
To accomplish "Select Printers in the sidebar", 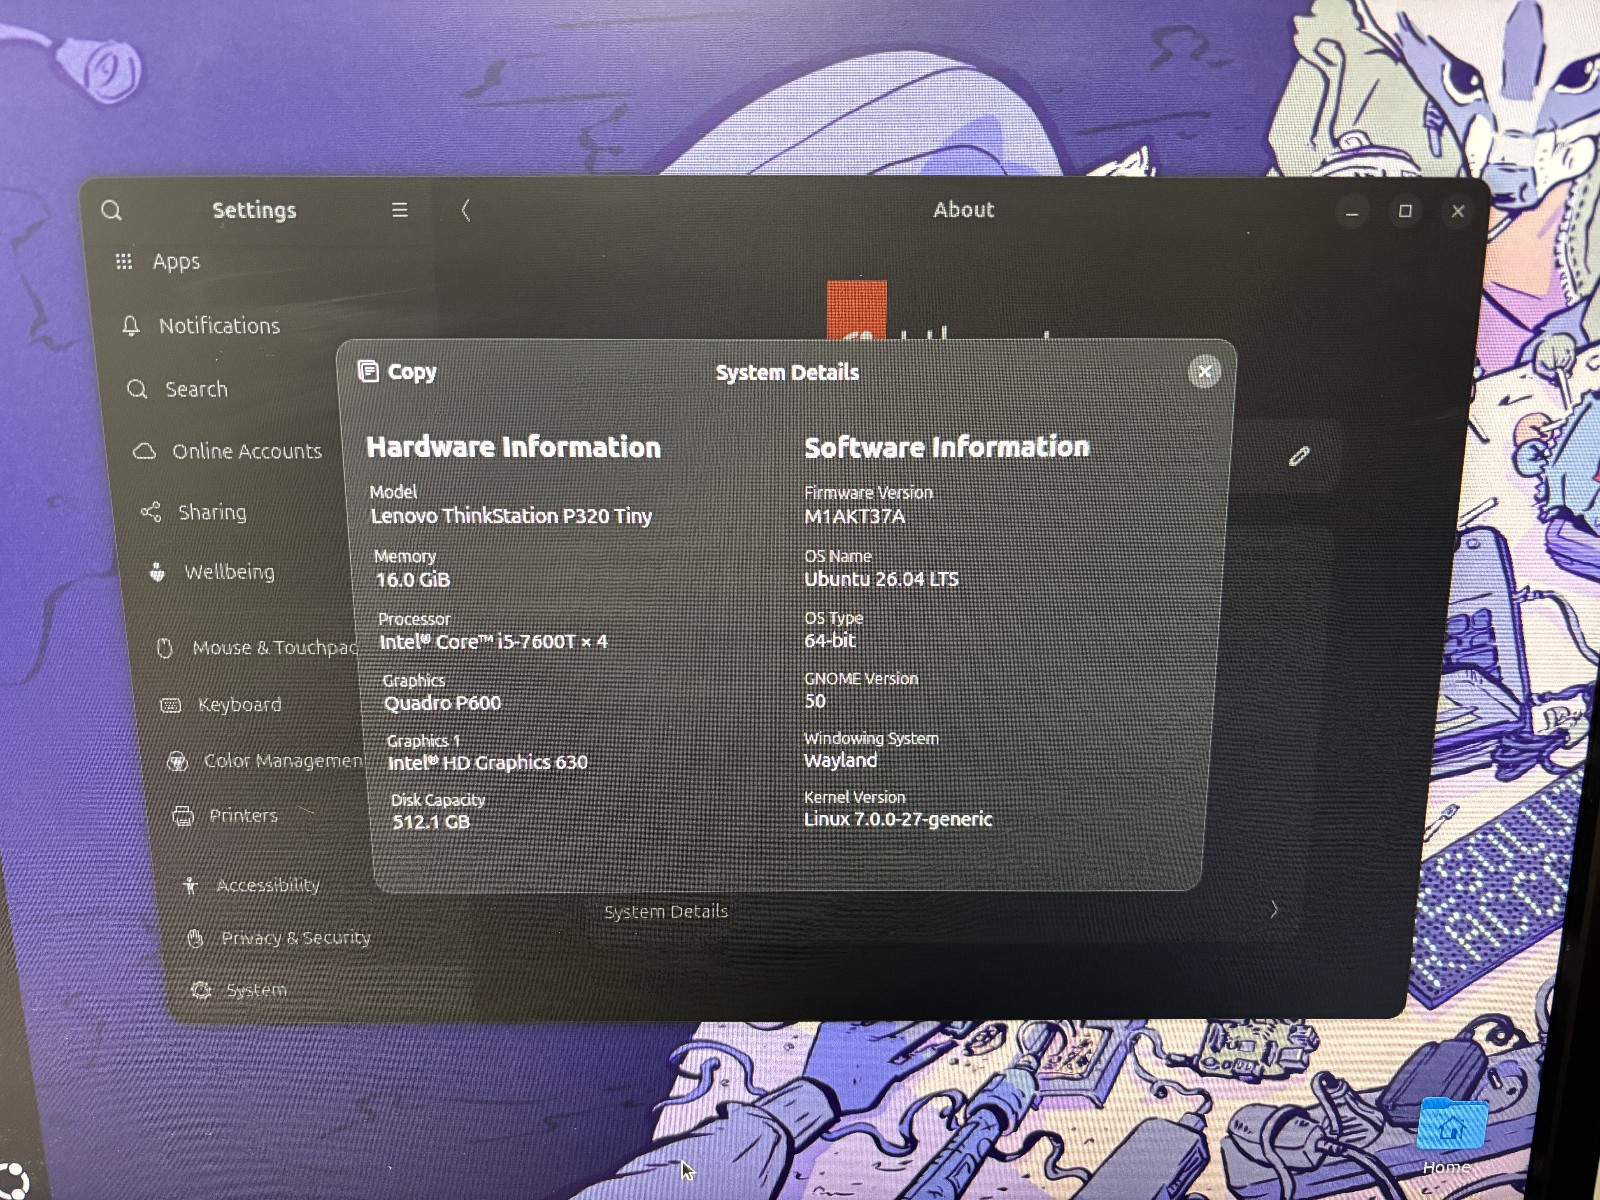I will click(226, 816).
